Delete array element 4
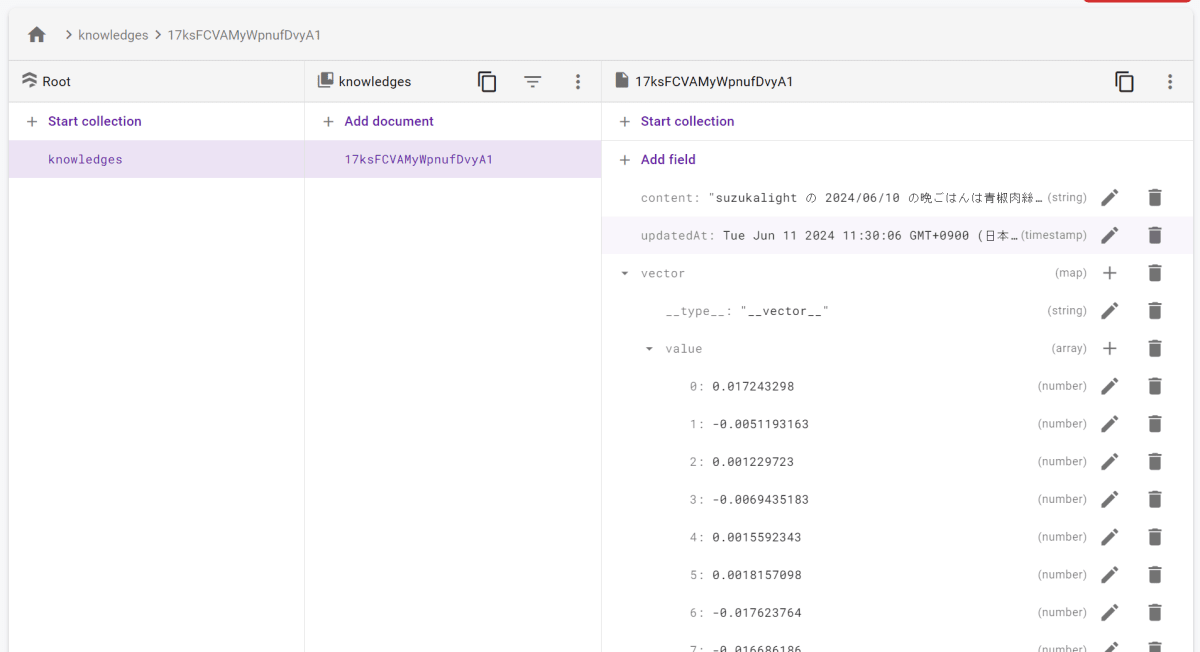Screen dimensions: 1200x652 tap(1155, 537)
